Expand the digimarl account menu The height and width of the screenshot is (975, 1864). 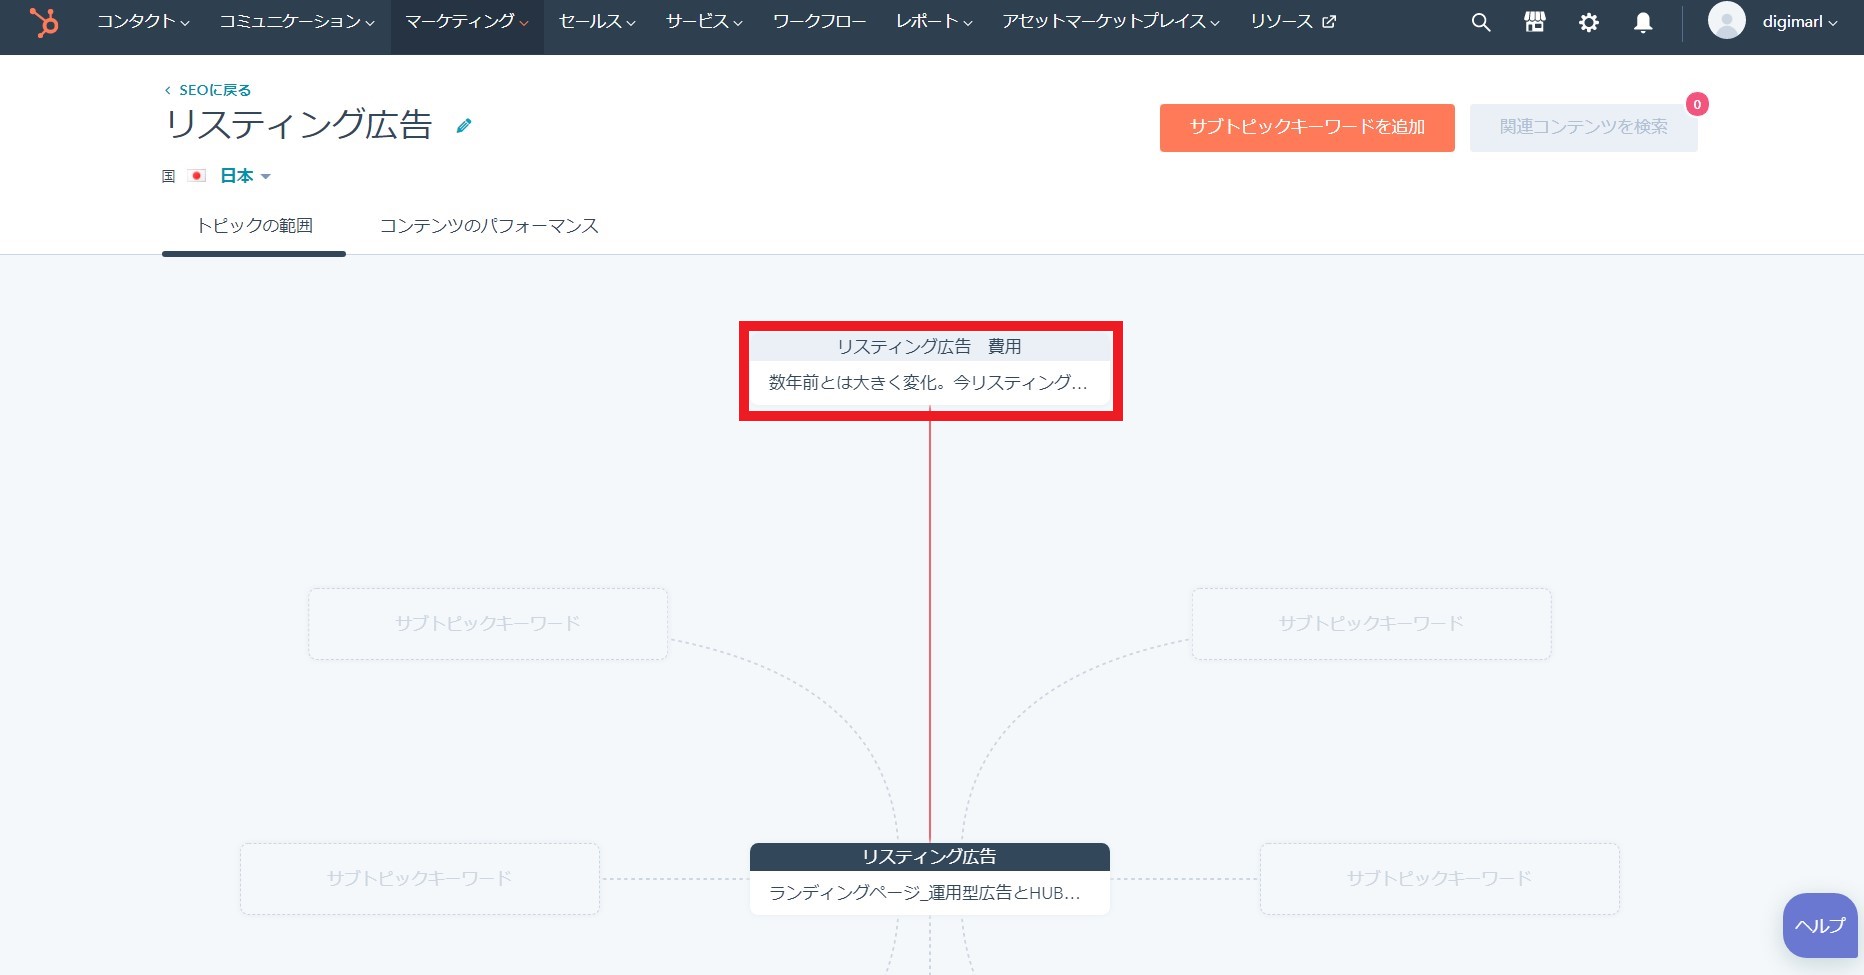point(1800,22)
